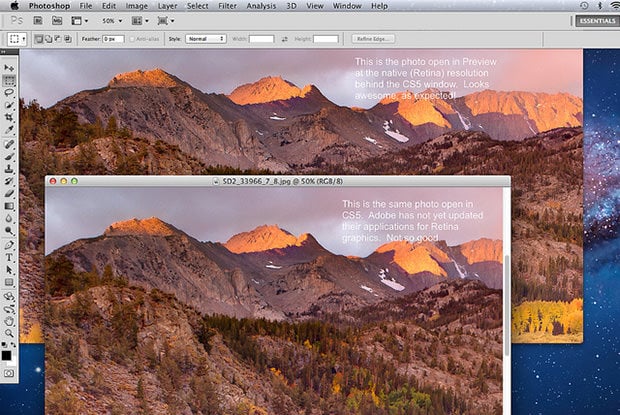Select the Blur tool

tap(9, 218)
